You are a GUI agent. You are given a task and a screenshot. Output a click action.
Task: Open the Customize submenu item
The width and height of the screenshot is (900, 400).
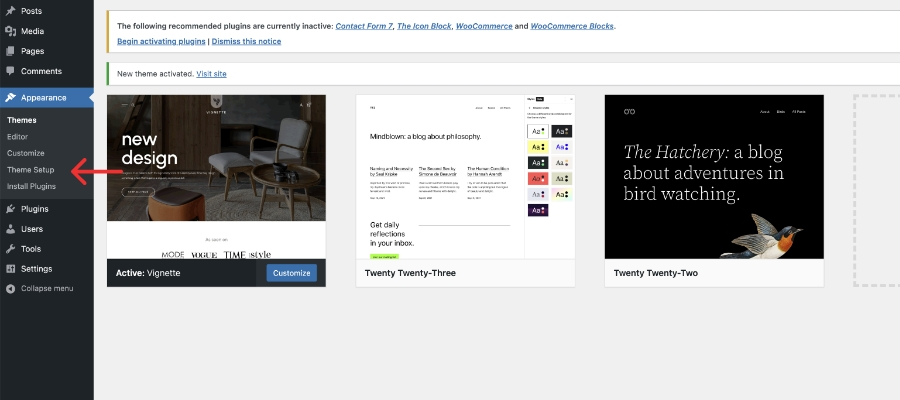(x=25, y=153)
